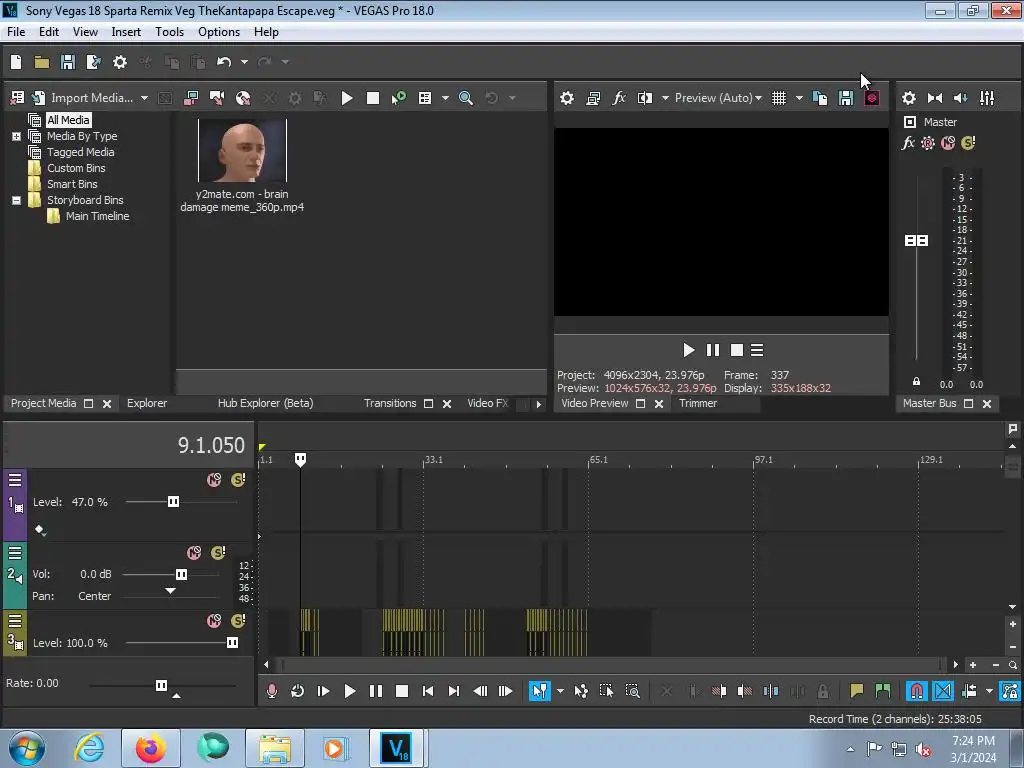Viewport: 1024px width, 768px height.
Task: Toggle Split Screen View in preview
Action: tap(645, 98)
